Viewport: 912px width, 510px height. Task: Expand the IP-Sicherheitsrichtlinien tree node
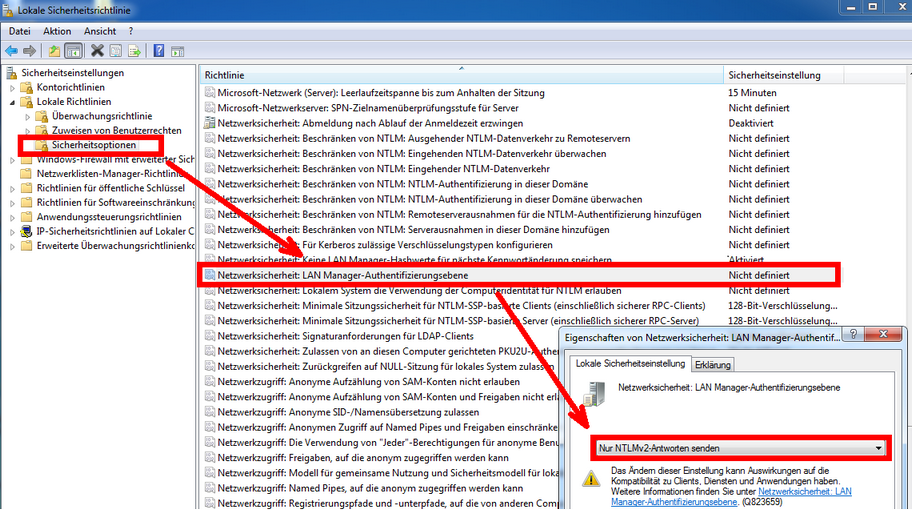click(12, 232)
